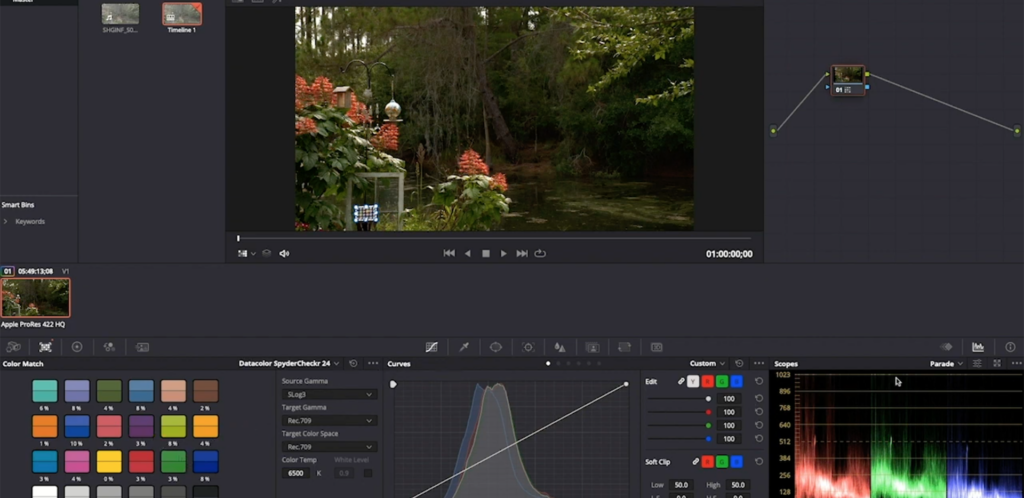Open the Sizing palette
The image size is (1024, 498).
pos(624,347)
